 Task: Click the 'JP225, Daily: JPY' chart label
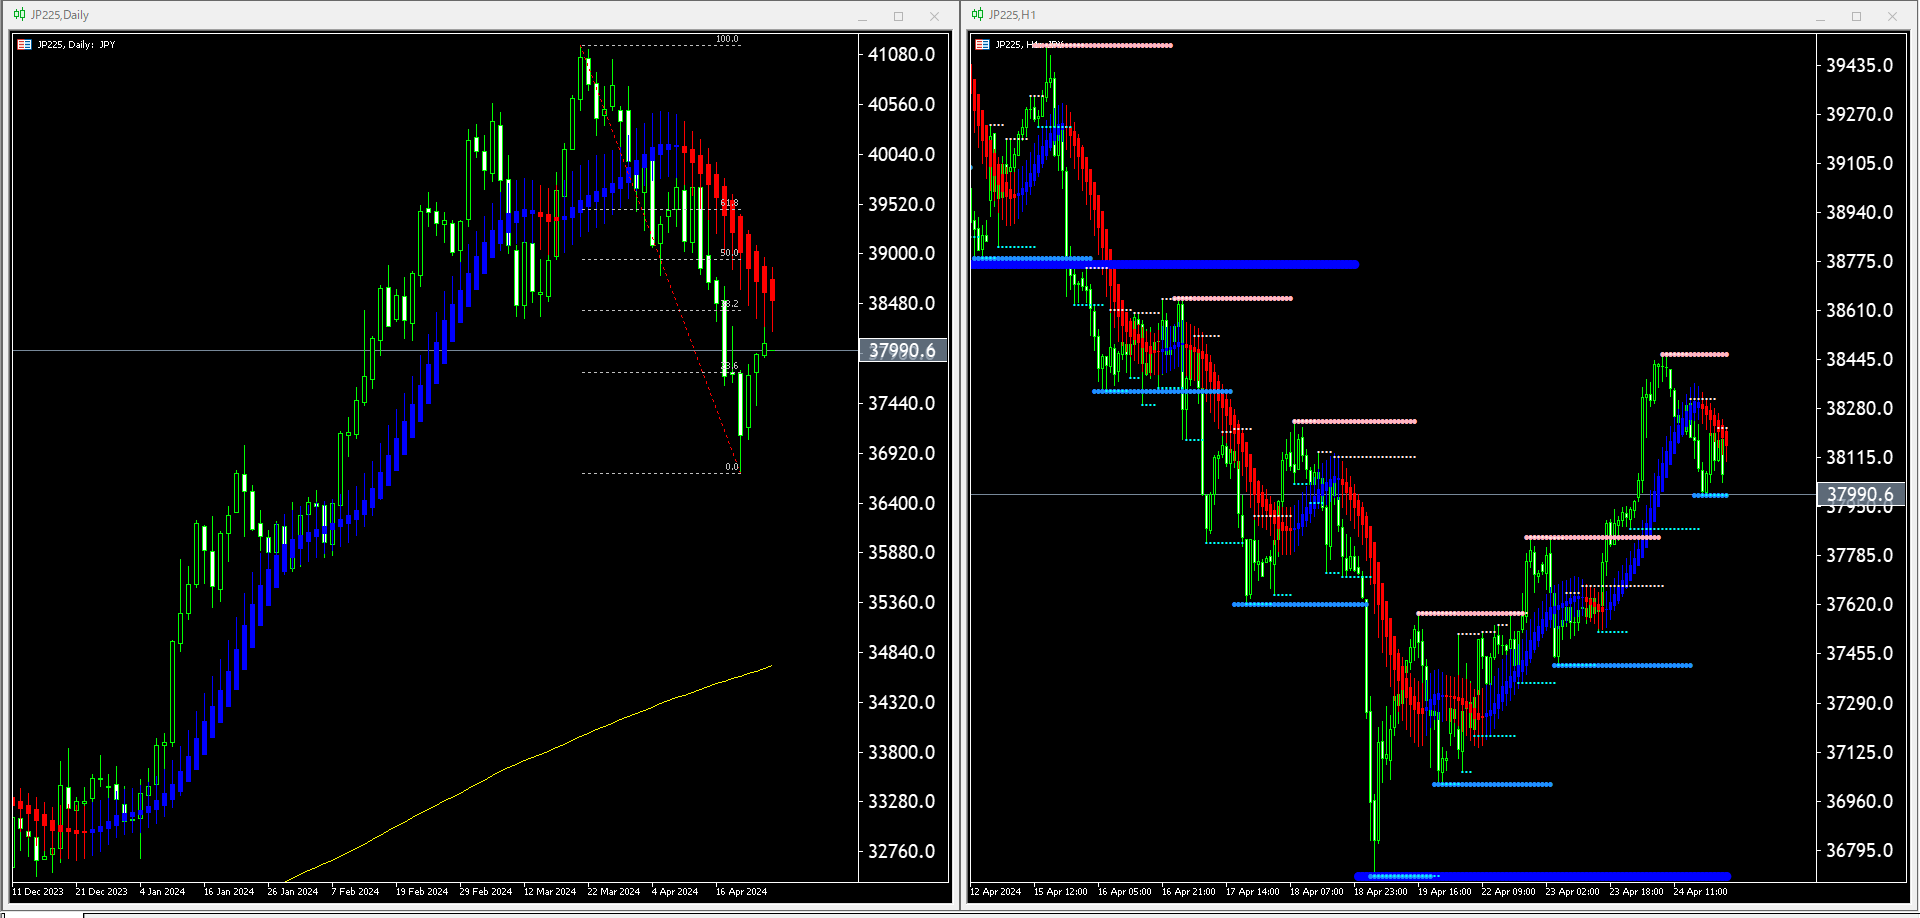tap(76, 45)
